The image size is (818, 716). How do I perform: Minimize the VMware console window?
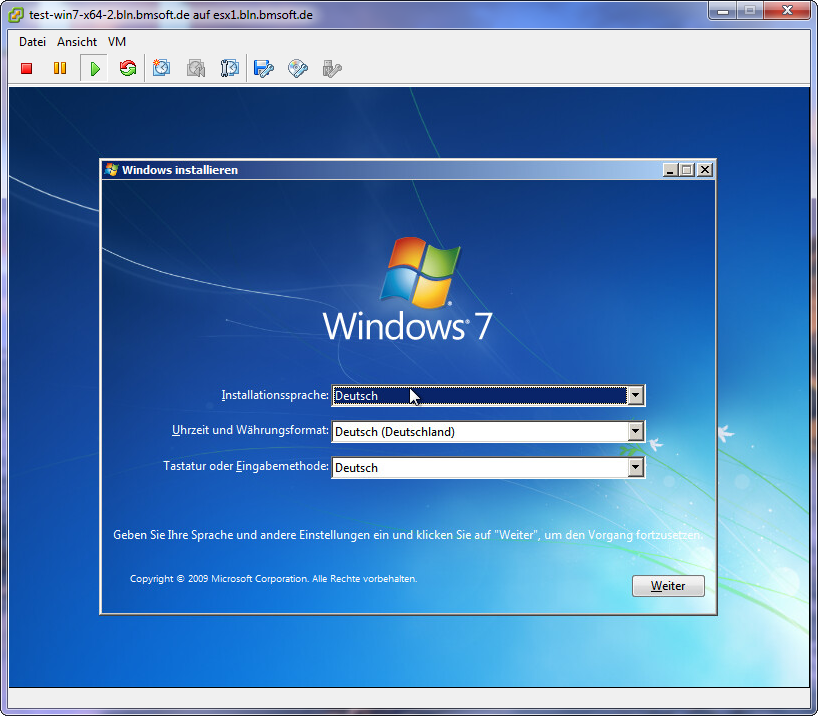coord(723,11)
